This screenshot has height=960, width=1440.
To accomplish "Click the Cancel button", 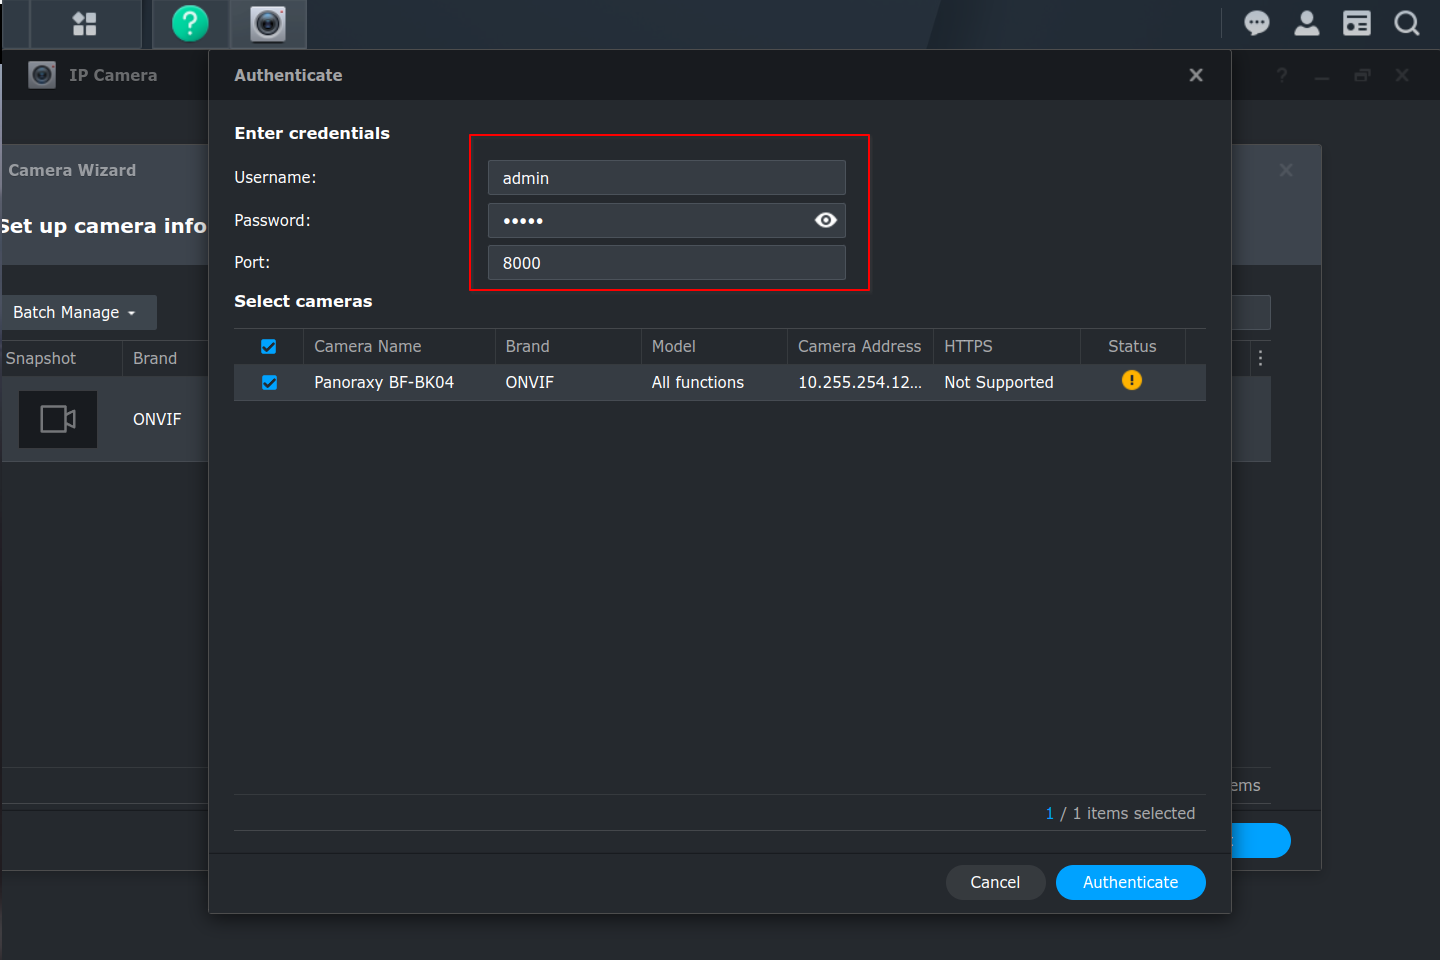I will 994,882.
